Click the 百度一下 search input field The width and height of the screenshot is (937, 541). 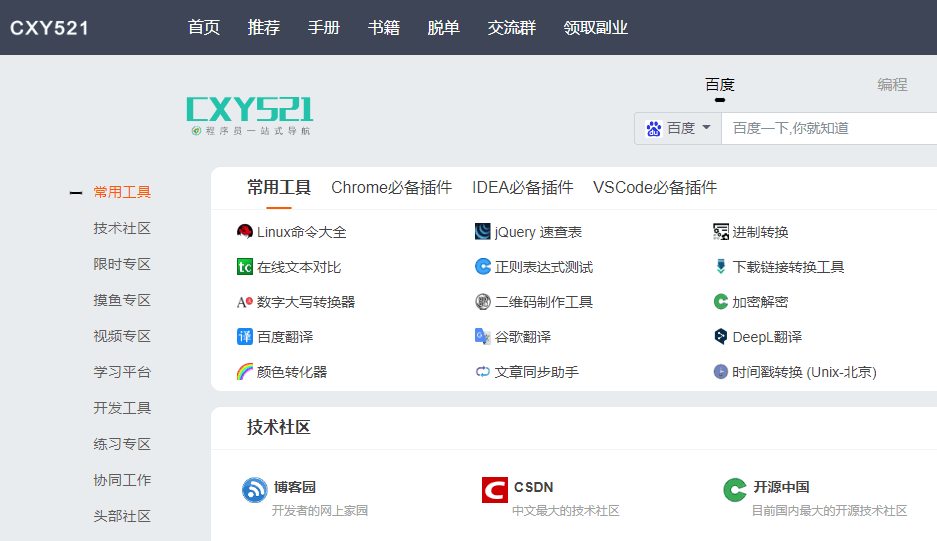click(828, 128)
